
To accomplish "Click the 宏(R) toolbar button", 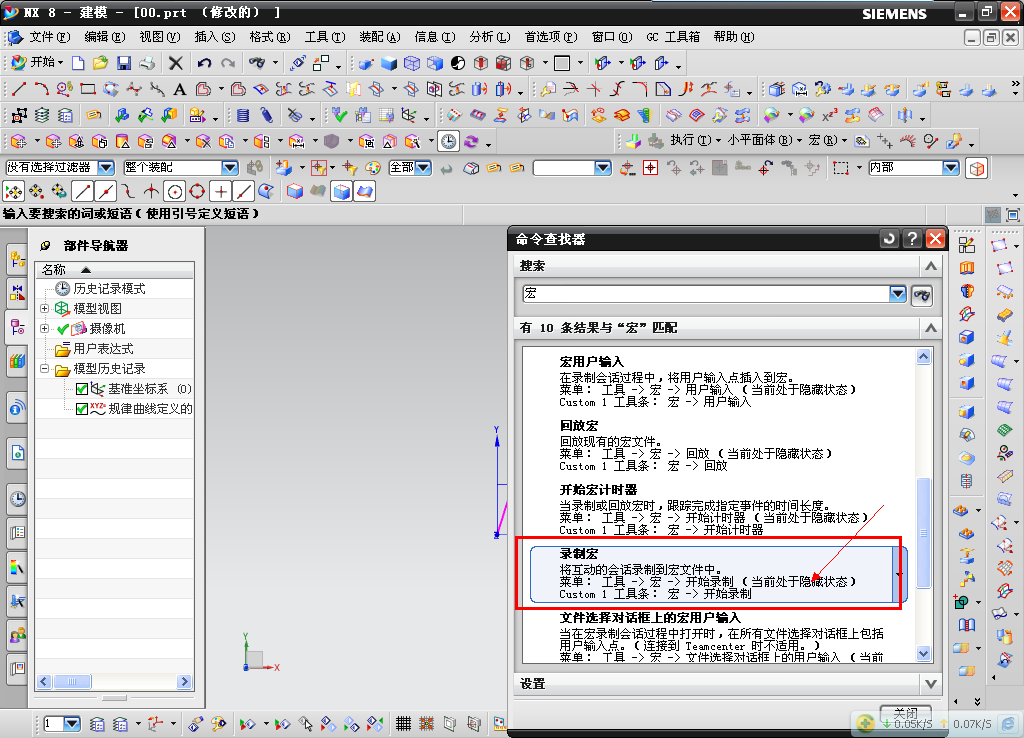I will [827, 140].
